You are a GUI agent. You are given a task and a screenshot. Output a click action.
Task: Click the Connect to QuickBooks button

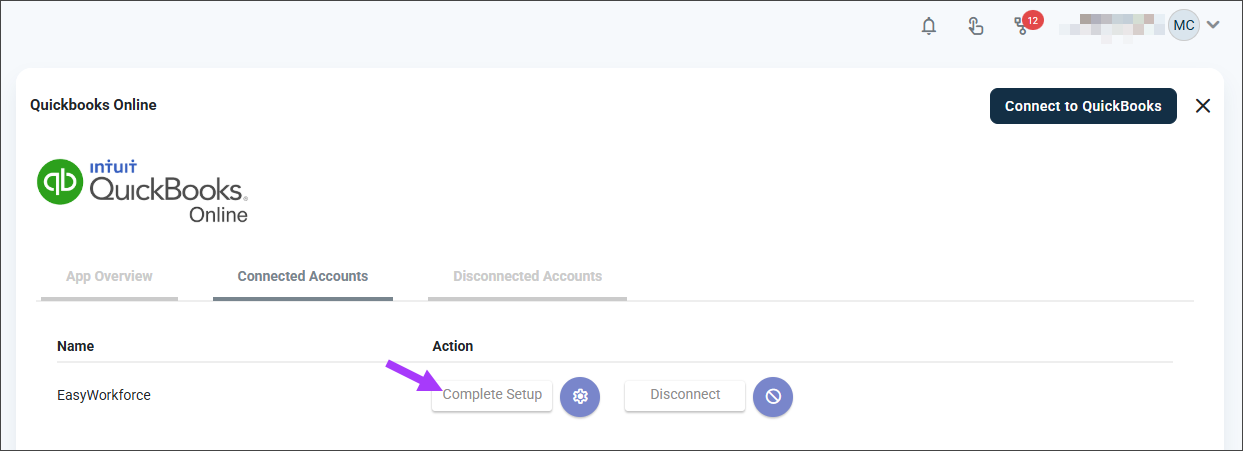coord(1083,106)
